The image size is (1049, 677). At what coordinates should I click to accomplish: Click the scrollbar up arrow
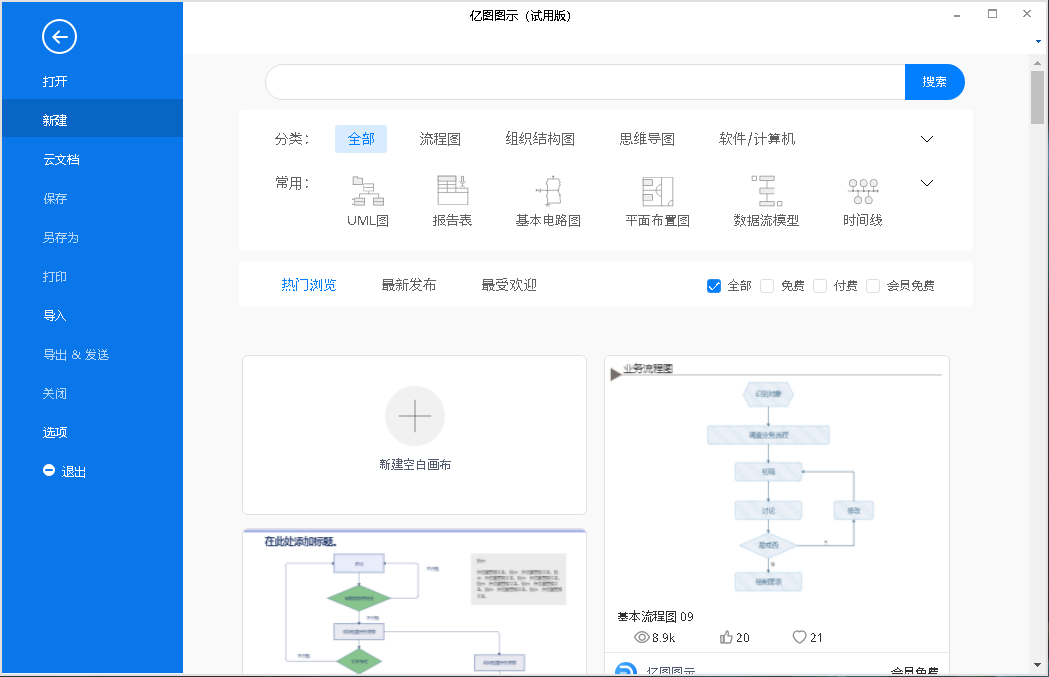1038,63
